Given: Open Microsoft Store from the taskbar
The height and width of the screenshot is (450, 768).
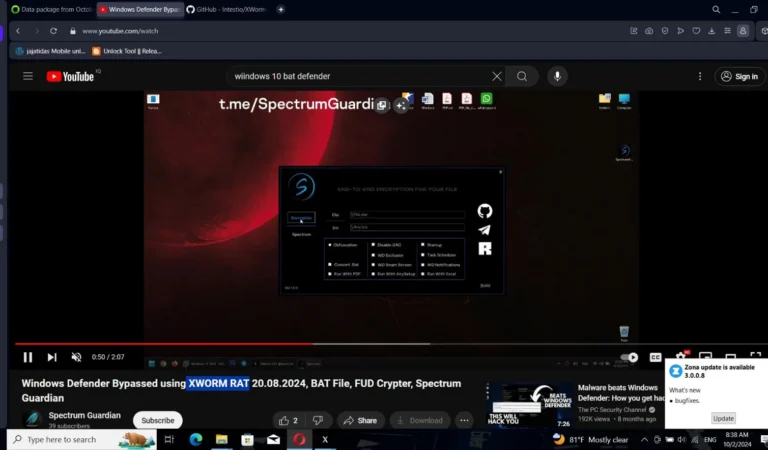Looking at the screenshot, I should (247, 439).
